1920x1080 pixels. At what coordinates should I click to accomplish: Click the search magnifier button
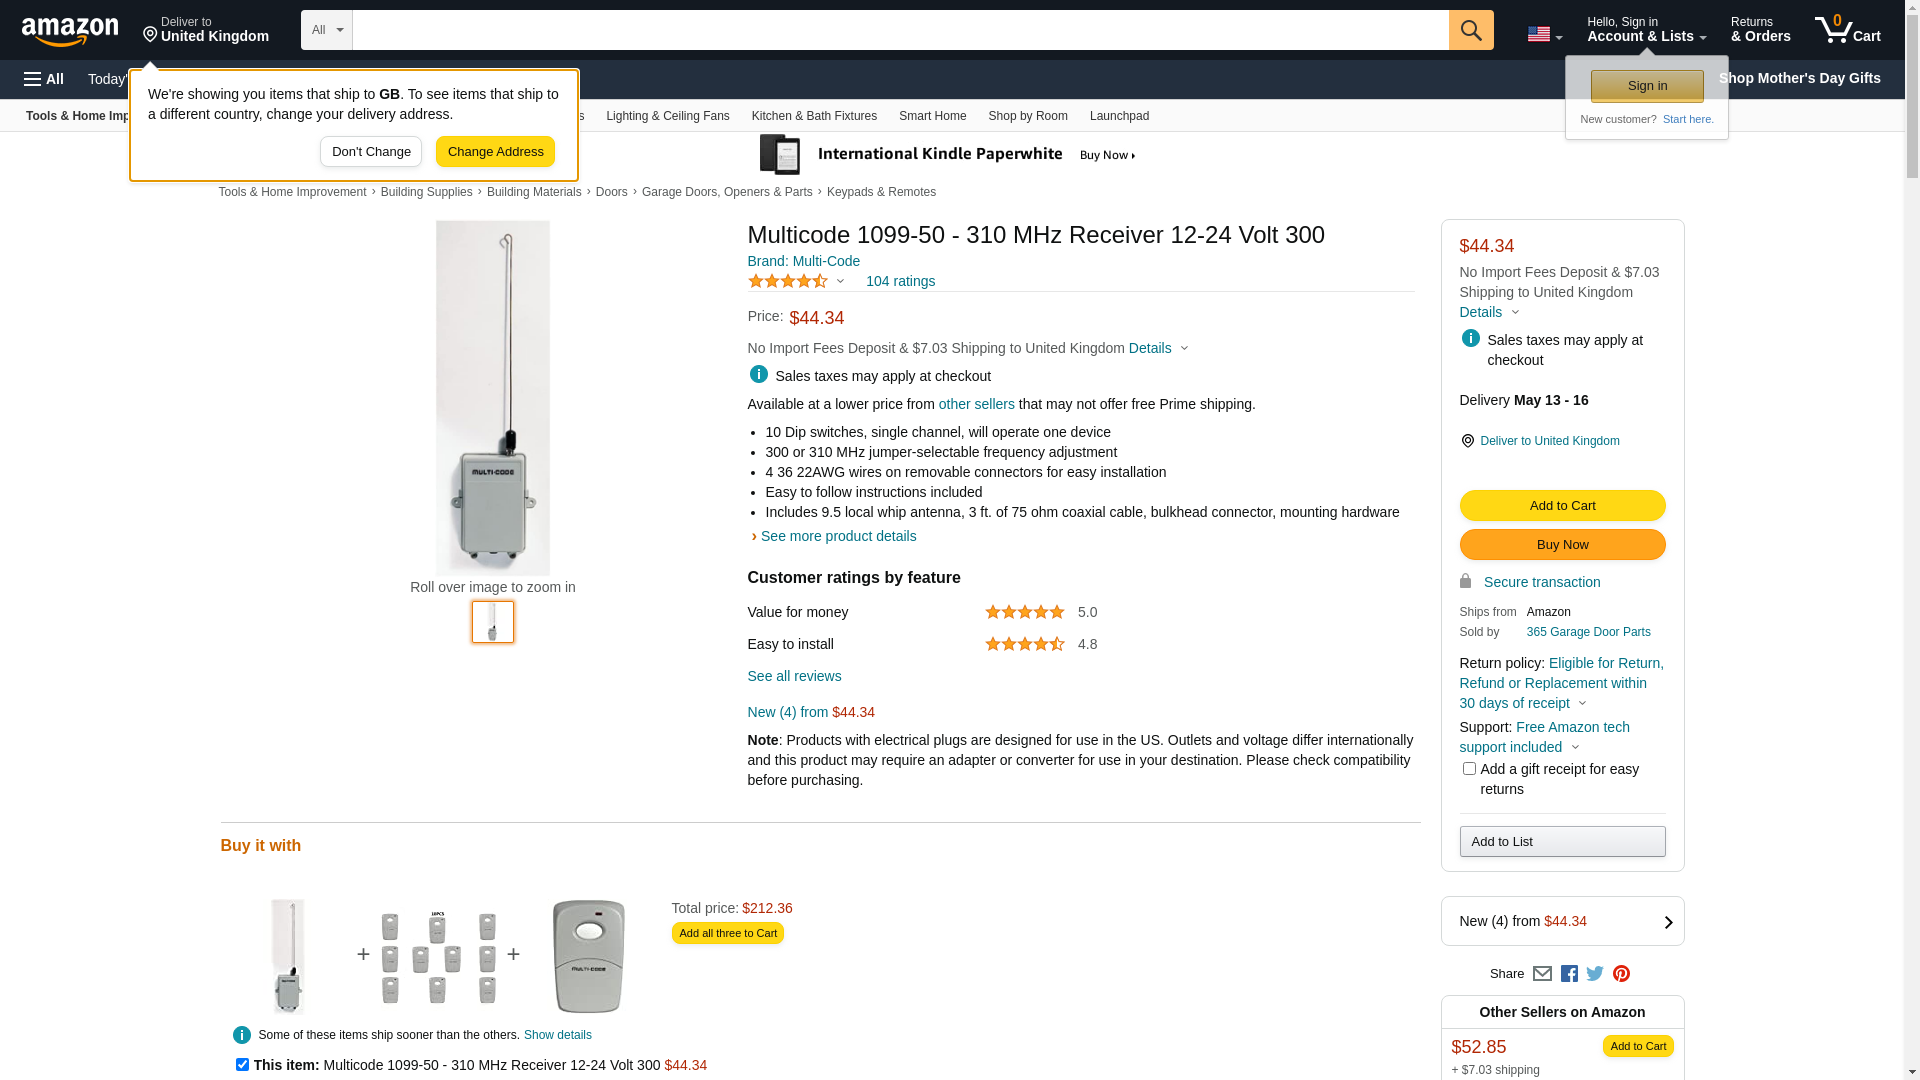click(x=1471, y=30)
